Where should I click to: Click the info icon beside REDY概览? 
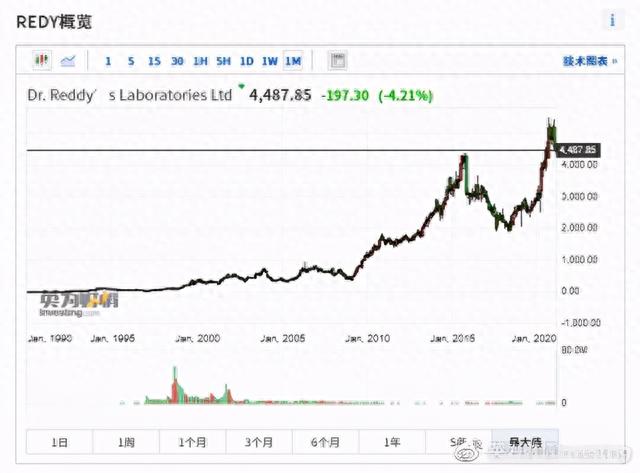[612, 20]
